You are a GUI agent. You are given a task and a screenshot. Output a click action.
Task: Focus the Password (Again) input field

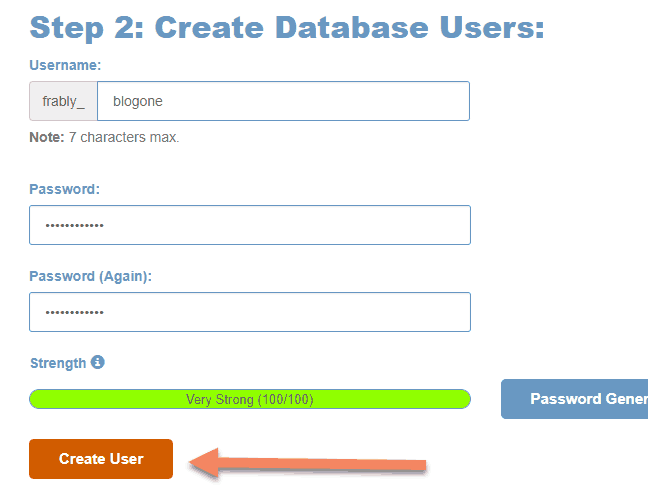pos(250,312)
